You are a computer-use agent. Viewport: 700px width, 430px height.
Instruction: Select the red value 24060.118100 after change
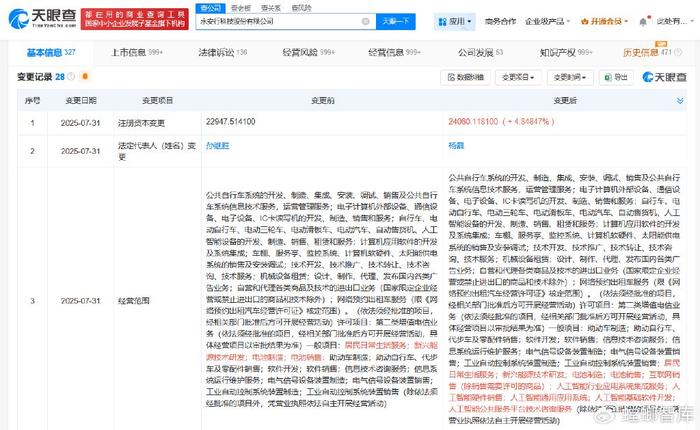coord(473,121)
